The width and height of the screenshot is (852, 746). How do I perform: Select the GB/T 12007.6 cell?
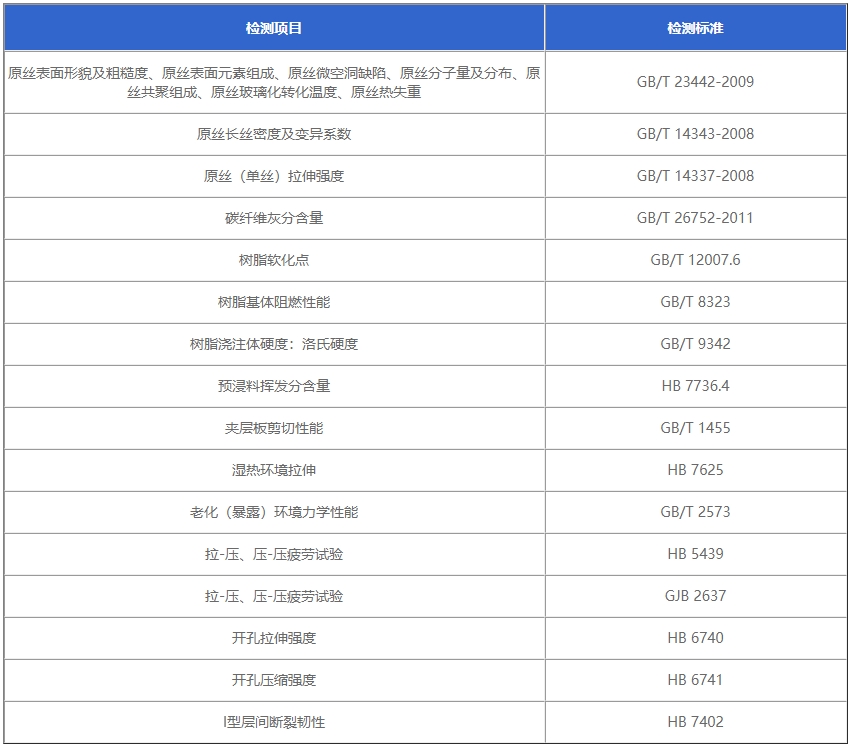(x=696, y=260)
